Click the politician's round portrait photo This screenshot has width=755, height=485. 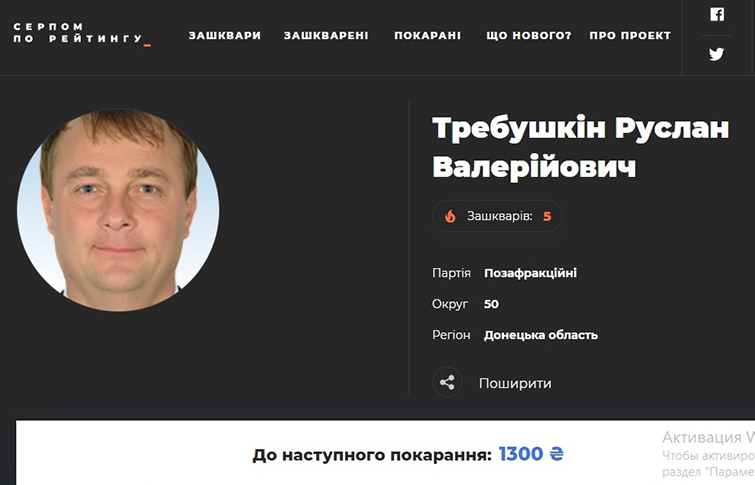pyautogui.click(x=118, y=210)
